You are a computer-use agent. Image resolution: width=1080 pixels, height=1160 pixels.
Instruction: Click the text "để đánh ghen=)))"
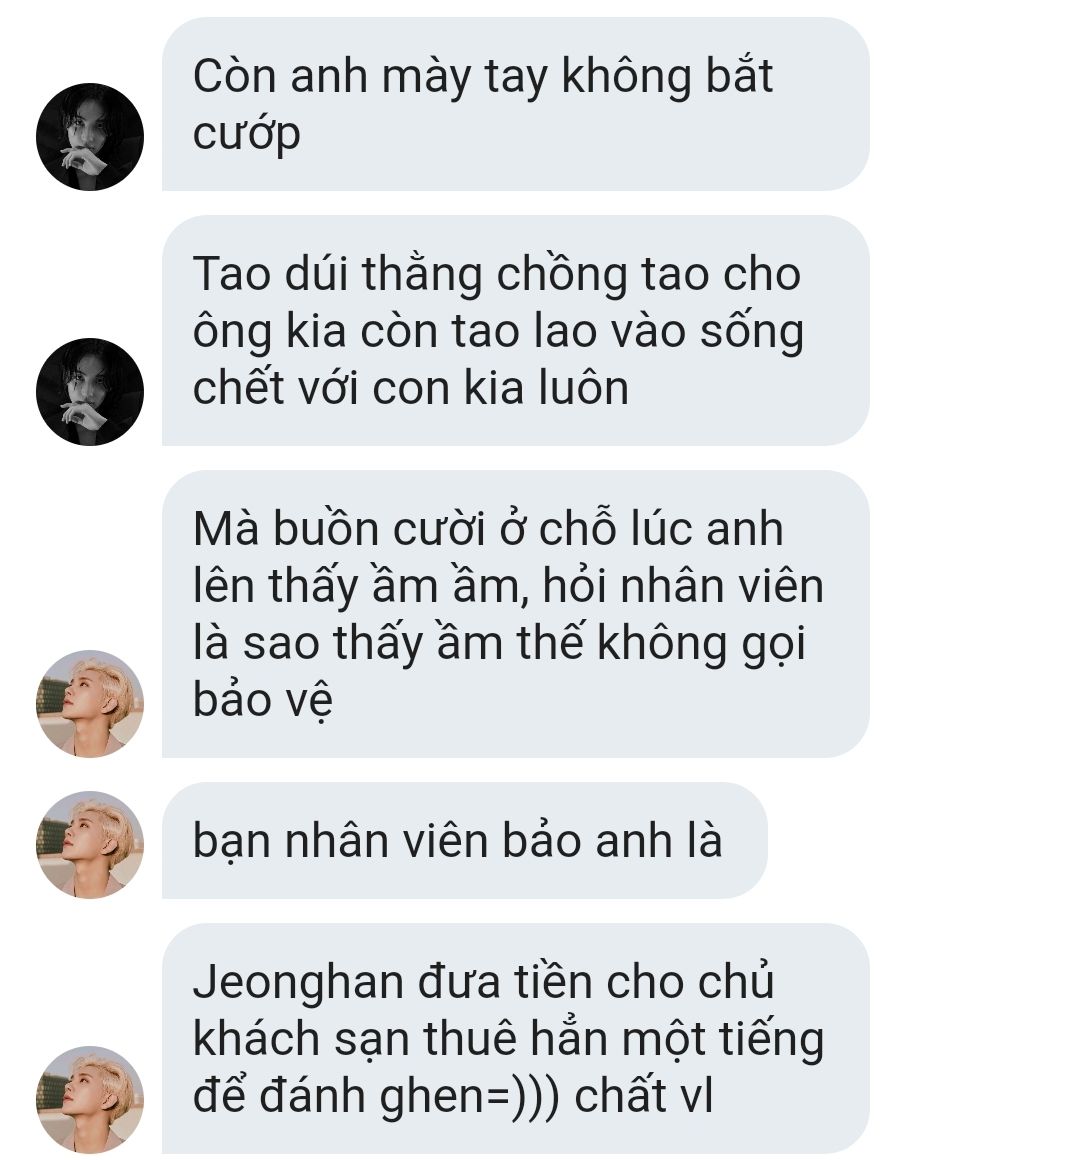coord(377,1097)
